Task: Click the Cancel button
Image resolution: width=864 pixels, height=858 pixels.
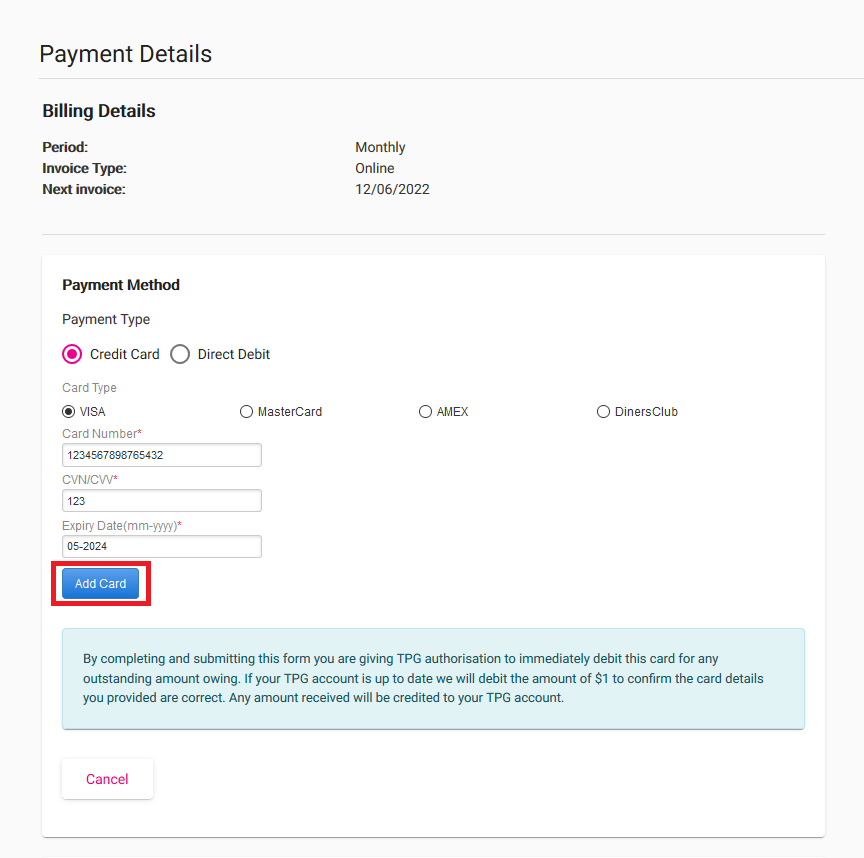Action: pos(107,779)
